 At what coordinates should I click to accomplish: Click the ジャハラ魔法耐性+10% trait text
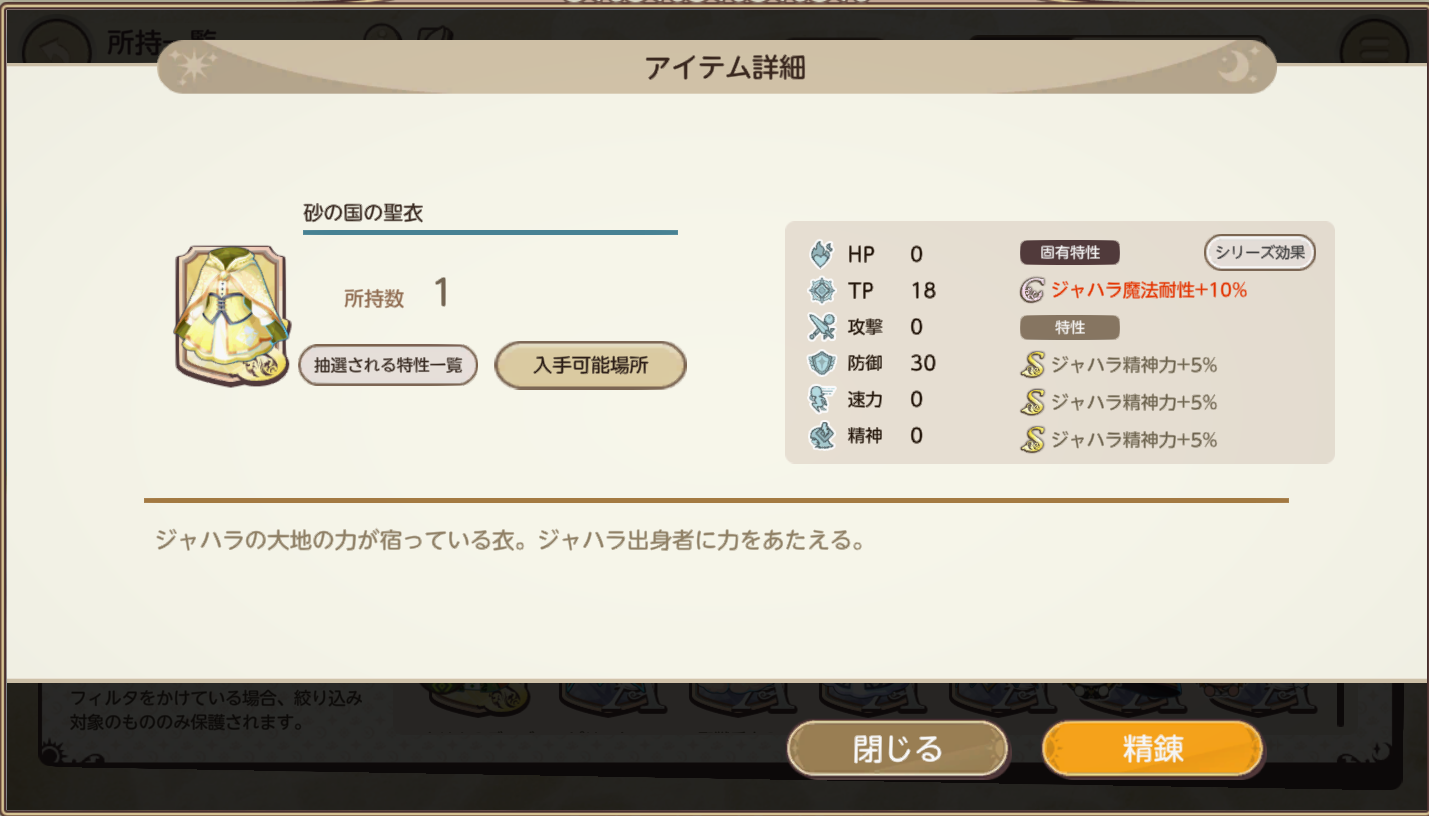point(1148,290)
